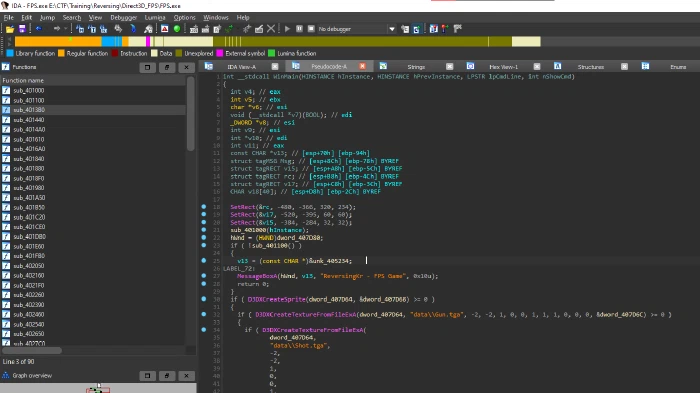Click the blue curved arrow toolbar icon
This screenshot has height=393, width=700.
[x=133, y=29]
